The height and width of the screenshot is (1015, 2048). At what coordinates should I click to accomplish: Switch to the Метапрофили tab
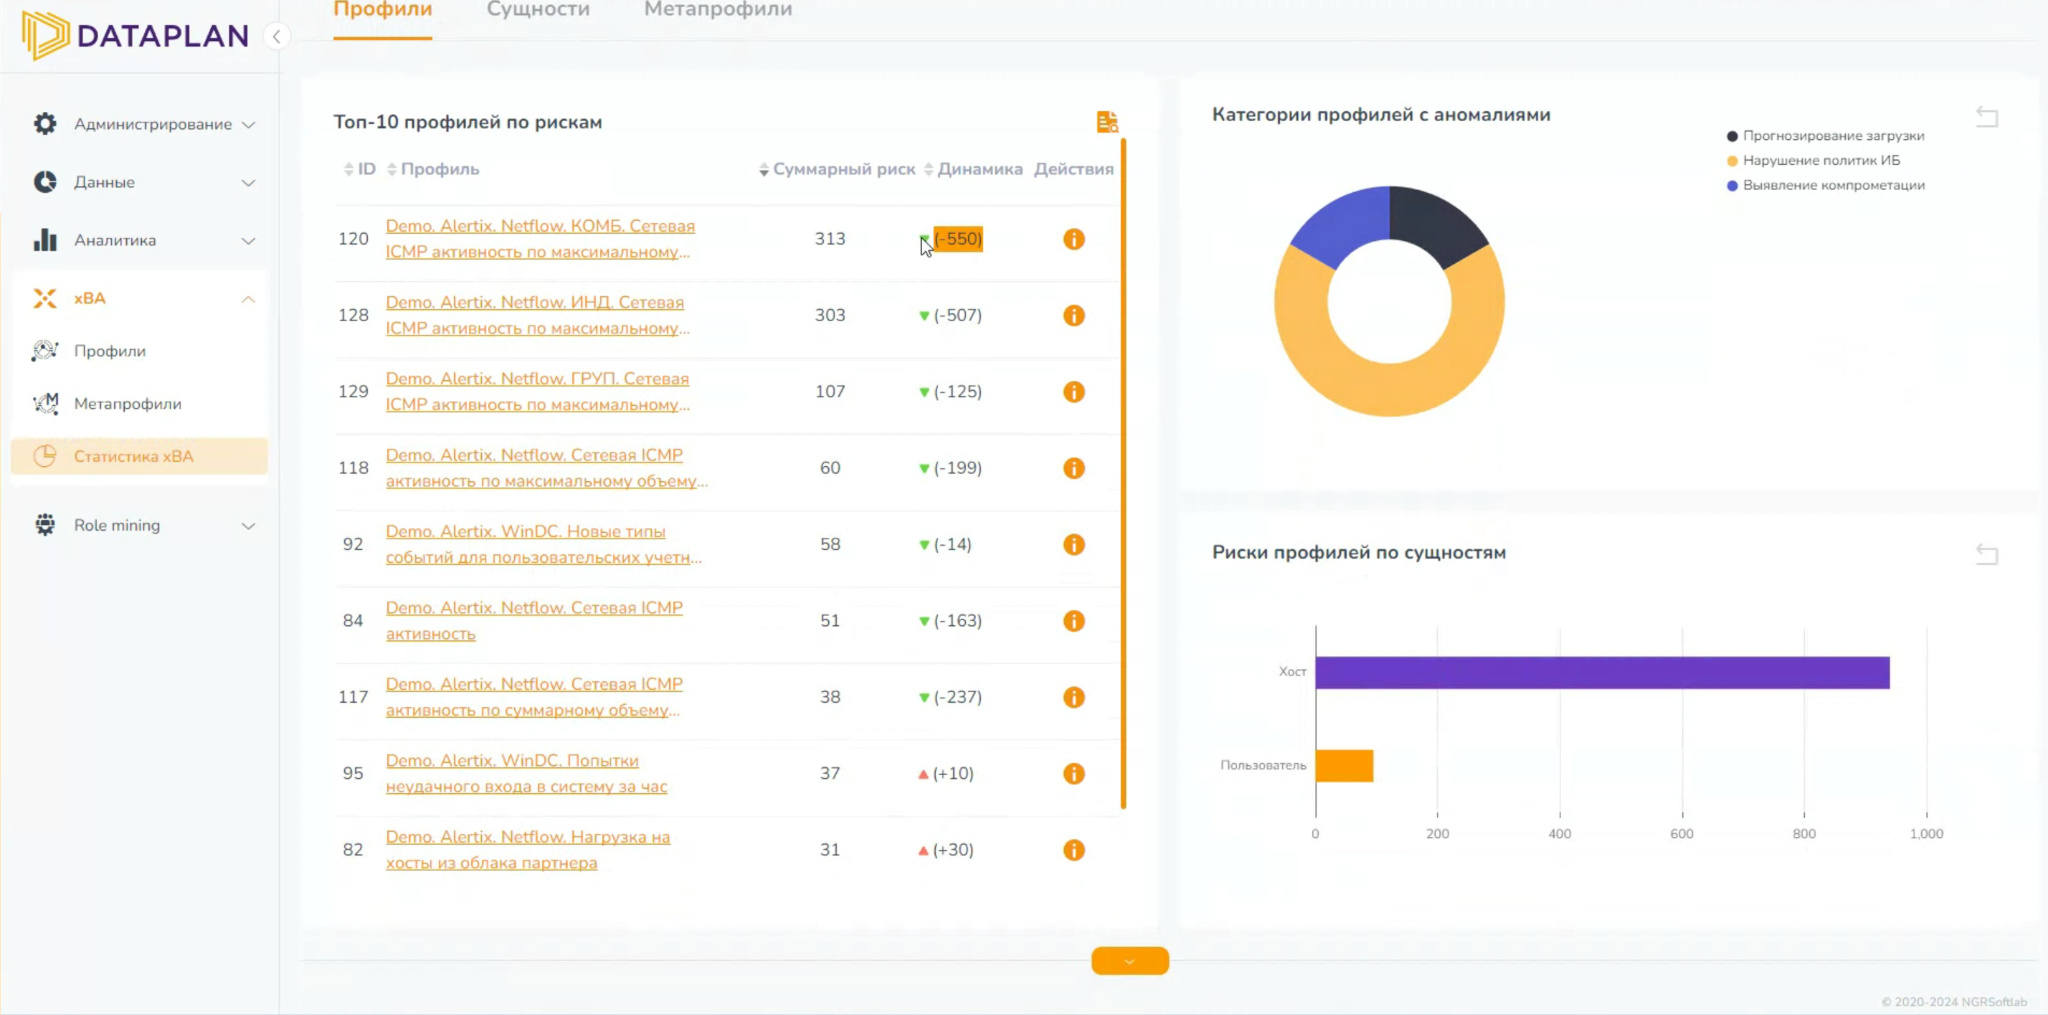[x=718, y=10]
